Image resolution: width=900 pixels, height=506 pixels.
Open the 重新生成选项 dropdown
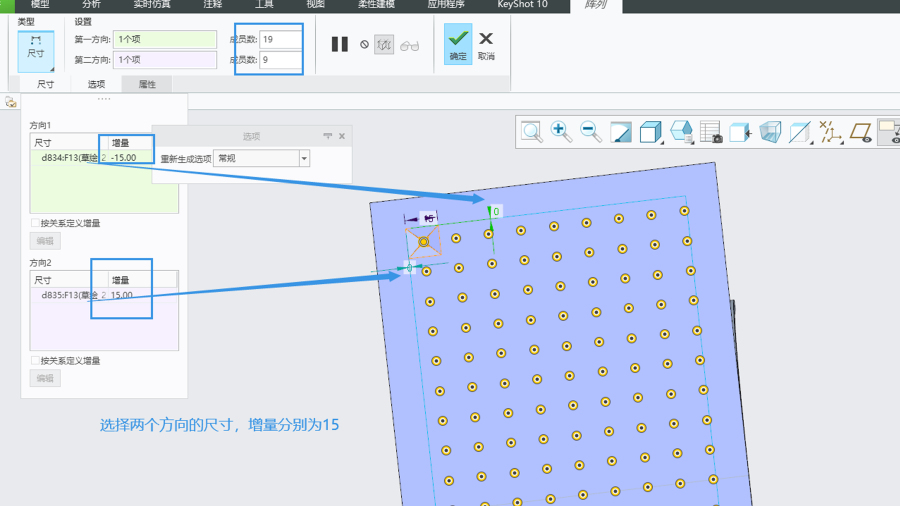304,158
